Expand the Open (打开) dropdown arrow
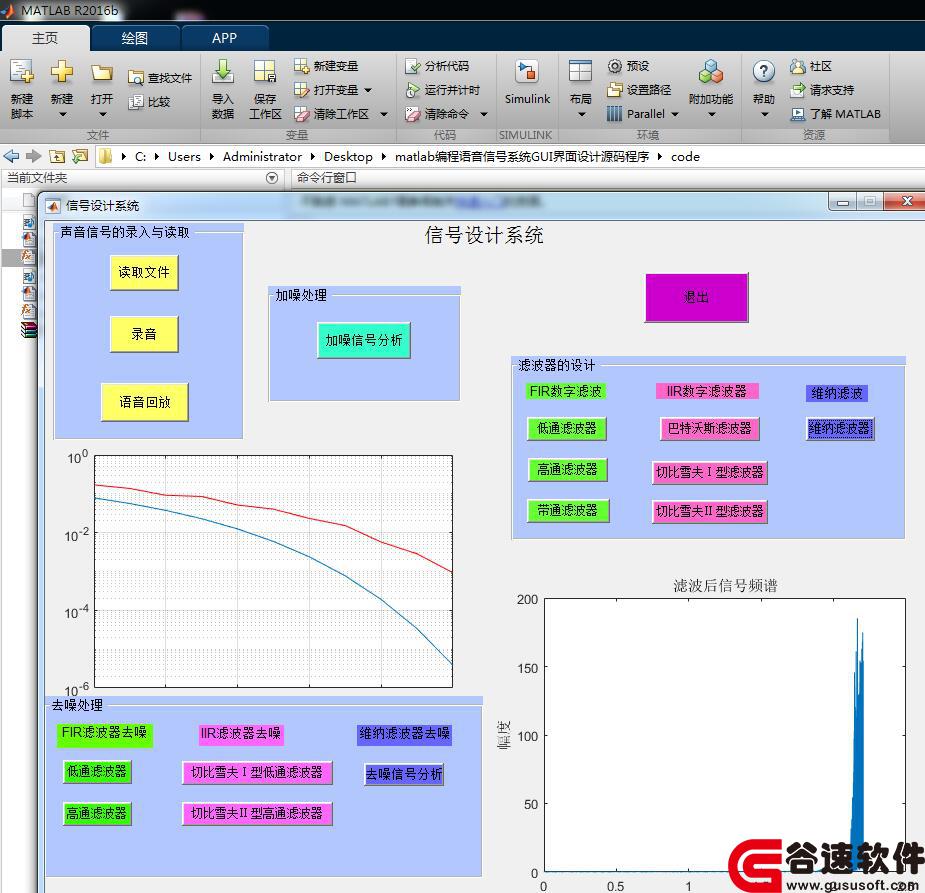This screenshot has width=925, height=893. pyautogui.click(x=102, y=114)
